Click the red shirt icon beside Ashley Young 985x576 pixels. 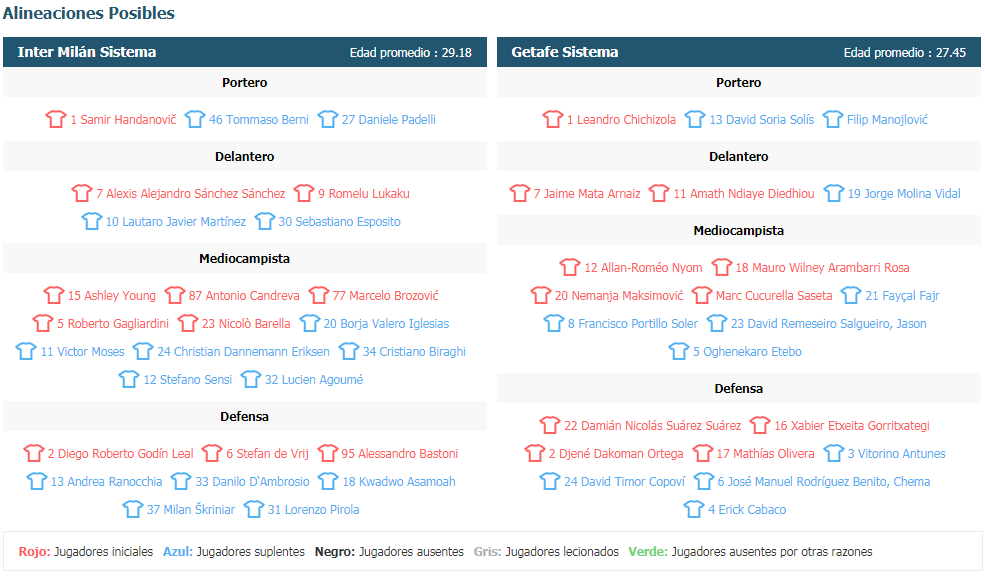pyautogui.click(x=54, y=295)
